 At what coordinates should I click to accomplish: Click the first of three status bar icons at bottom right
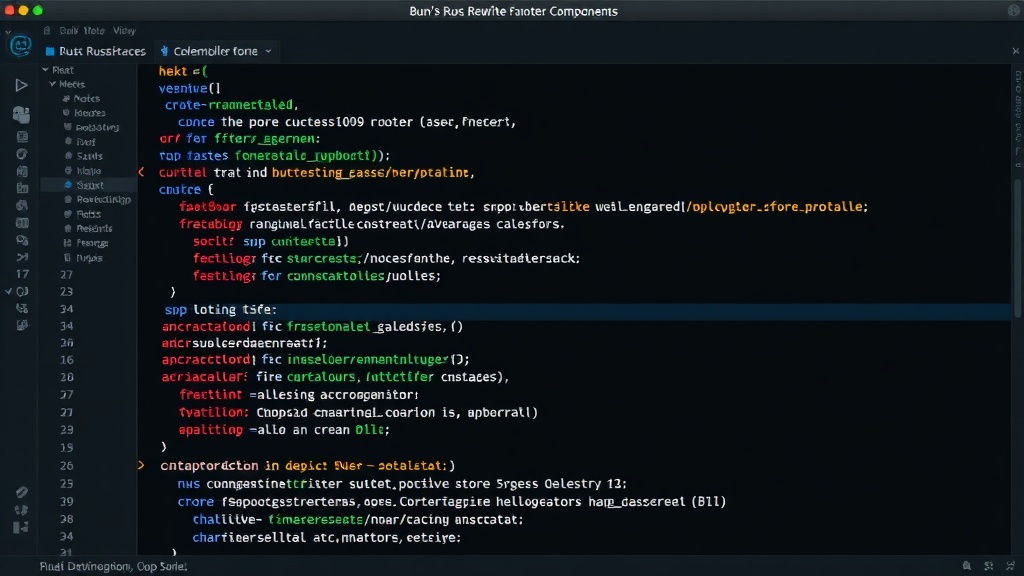tap(967, 566)
